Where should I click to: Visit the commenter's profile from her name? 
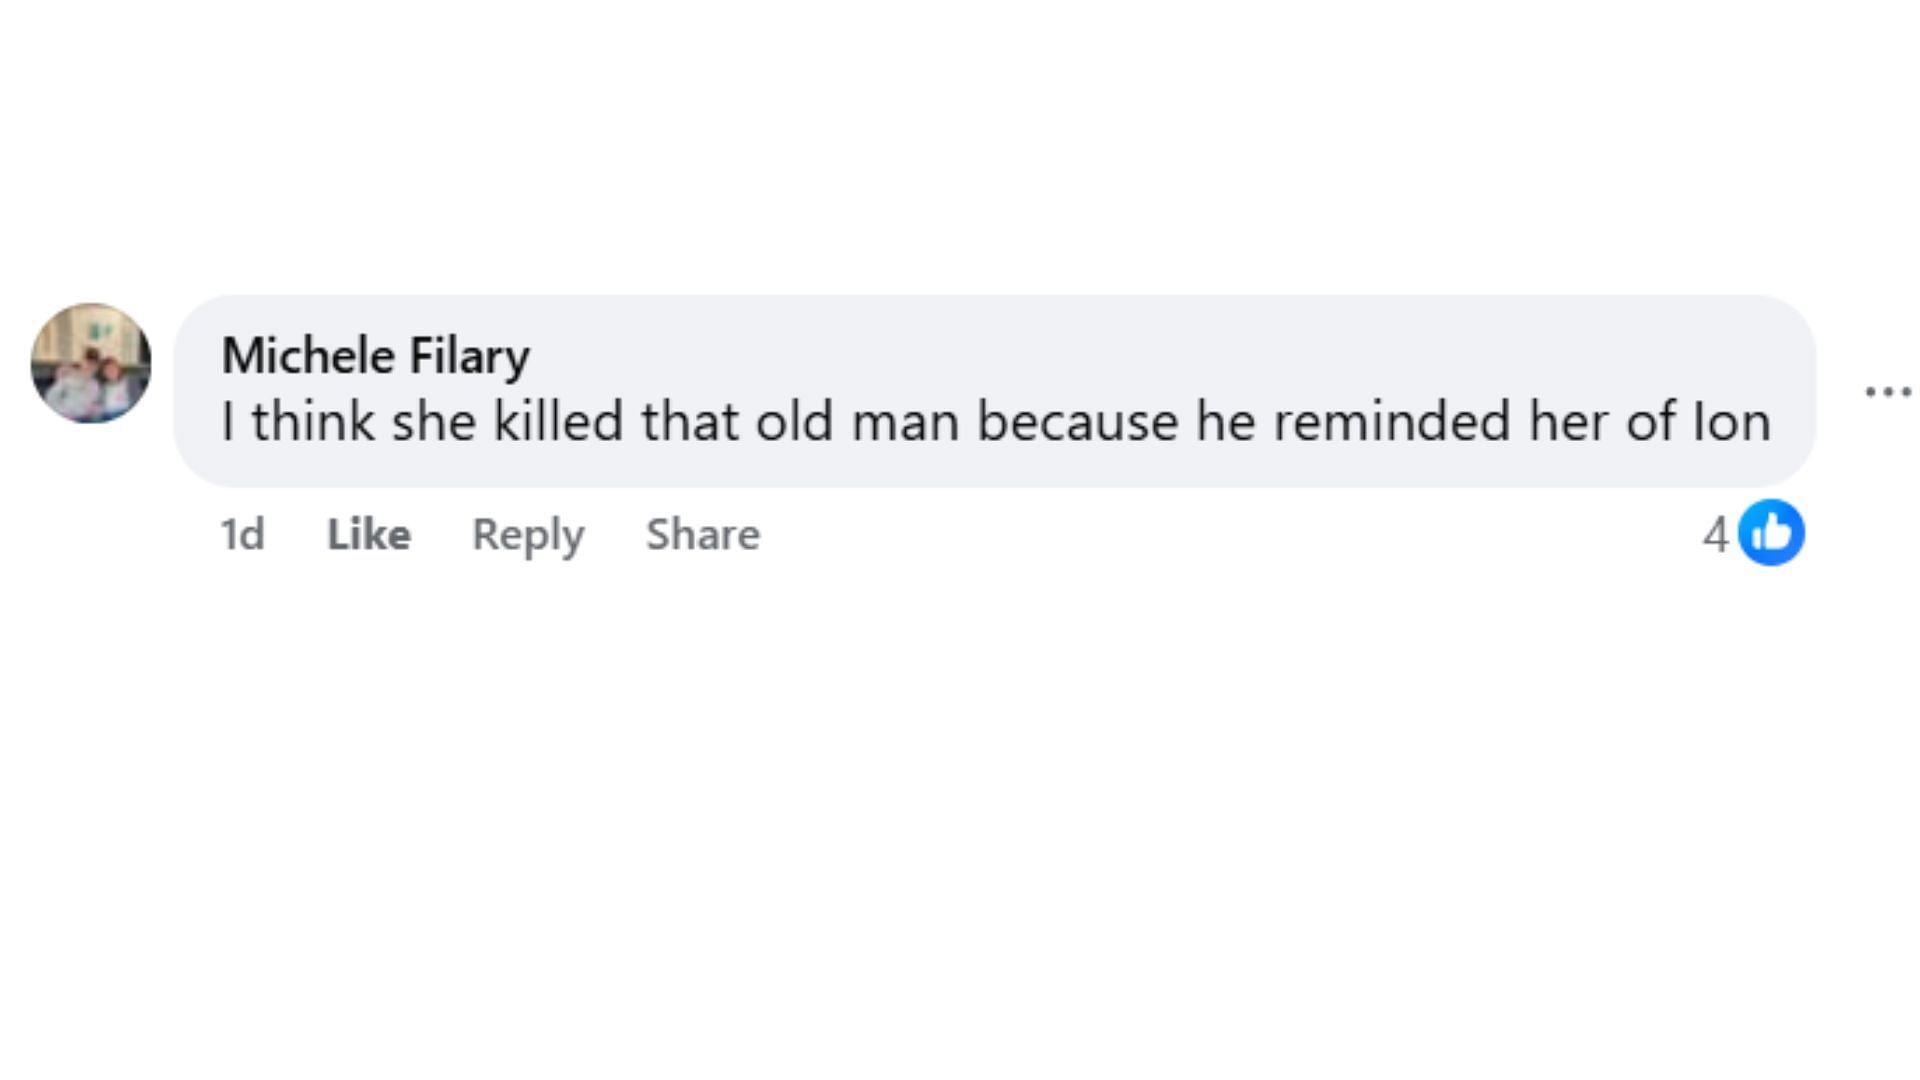(375, 356)
